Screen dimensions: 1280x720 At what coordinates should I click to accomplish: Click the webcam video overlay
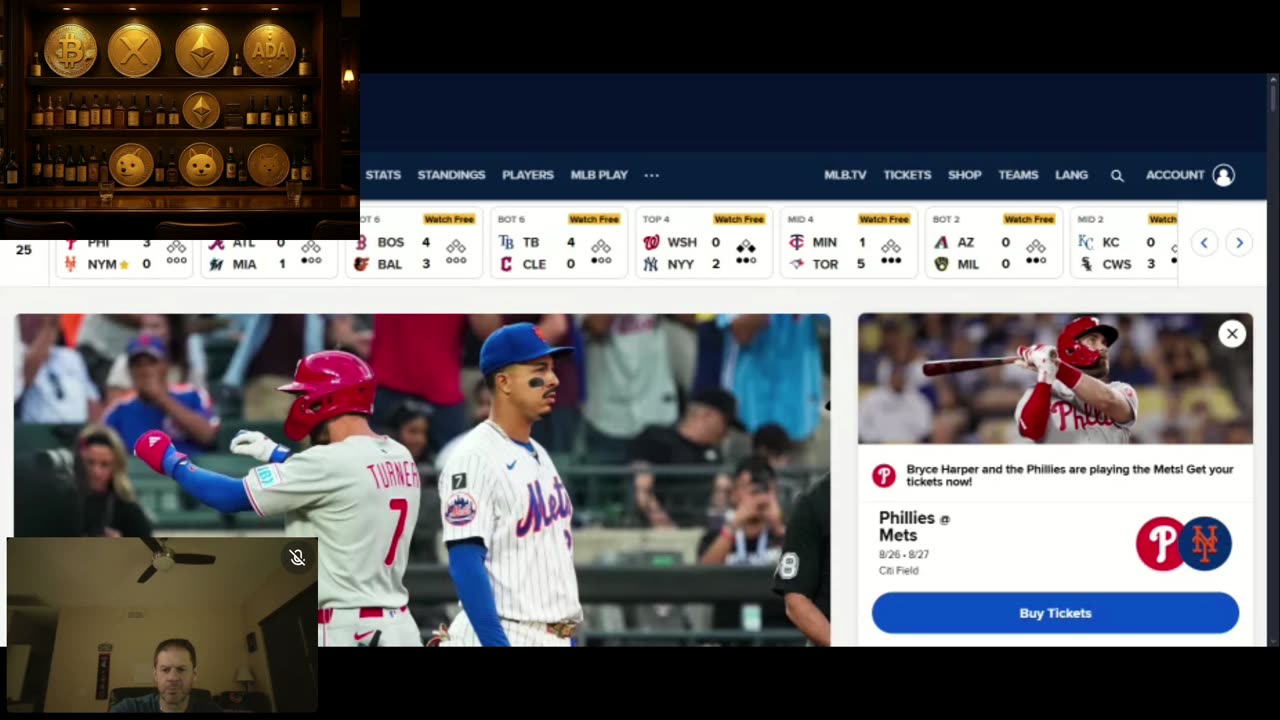tap(162, 625)
